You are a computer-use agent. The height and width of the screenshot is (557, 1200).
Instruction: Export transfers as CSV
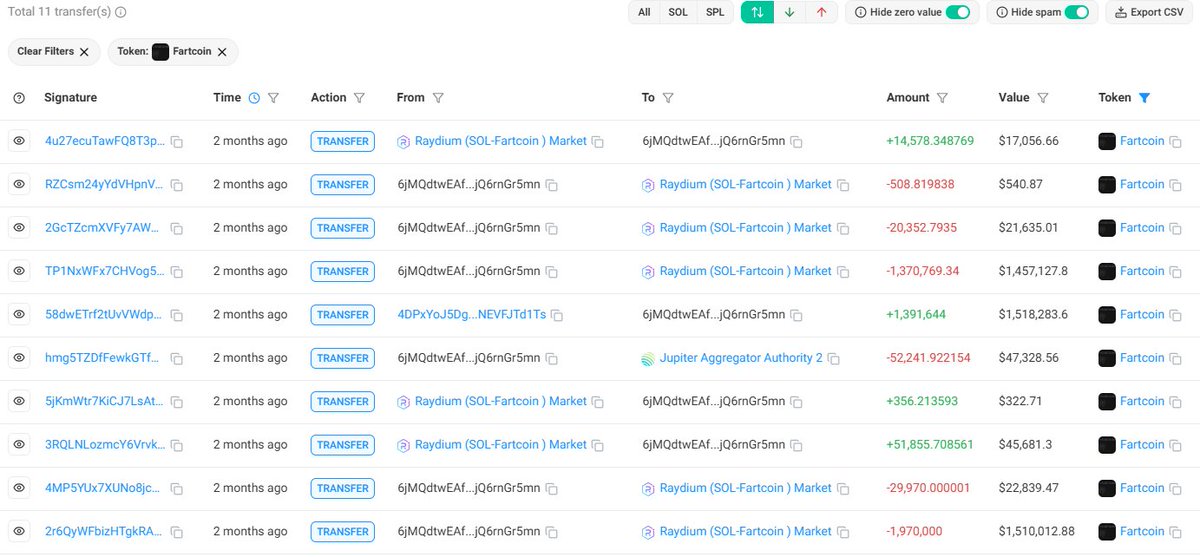[x=1148, y=12]
